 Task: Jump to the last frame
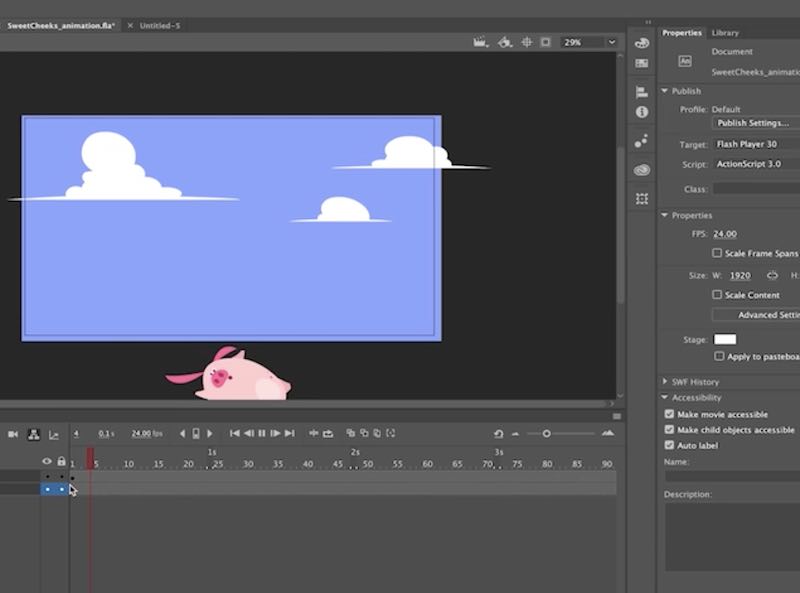click(290, 433)
